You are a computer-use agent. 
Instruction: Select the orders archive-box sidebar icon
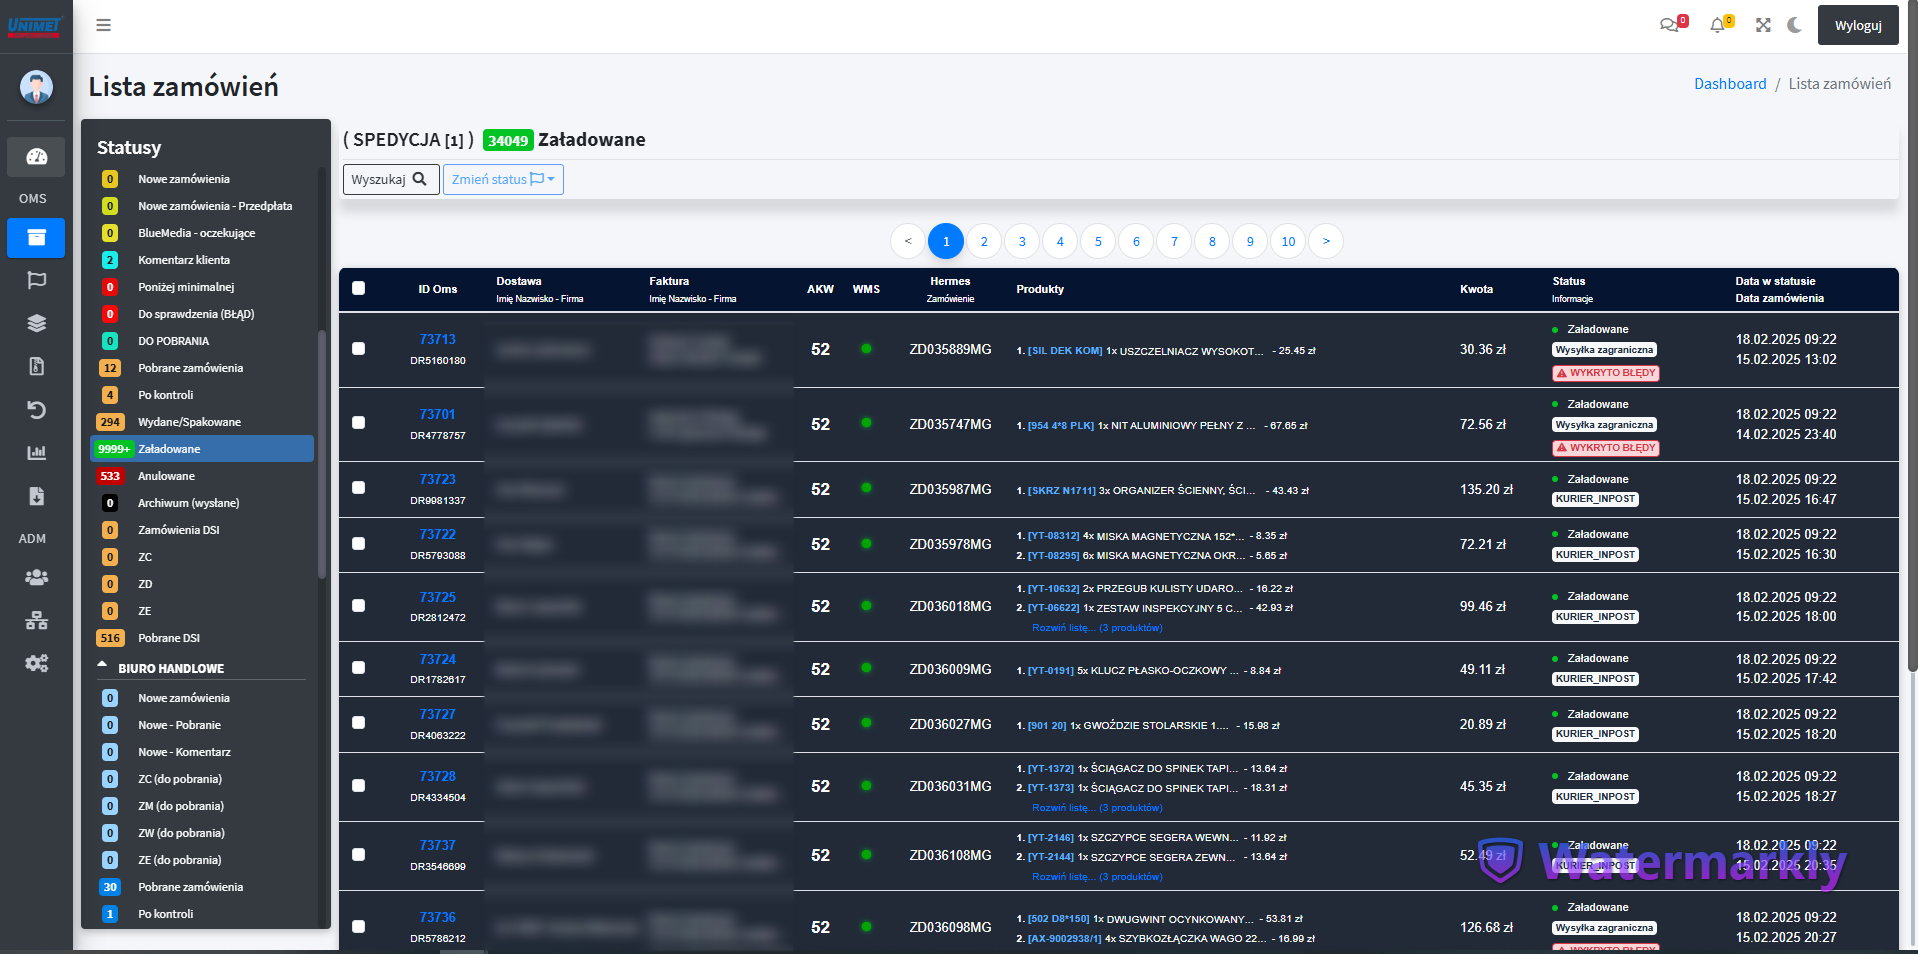36,238
